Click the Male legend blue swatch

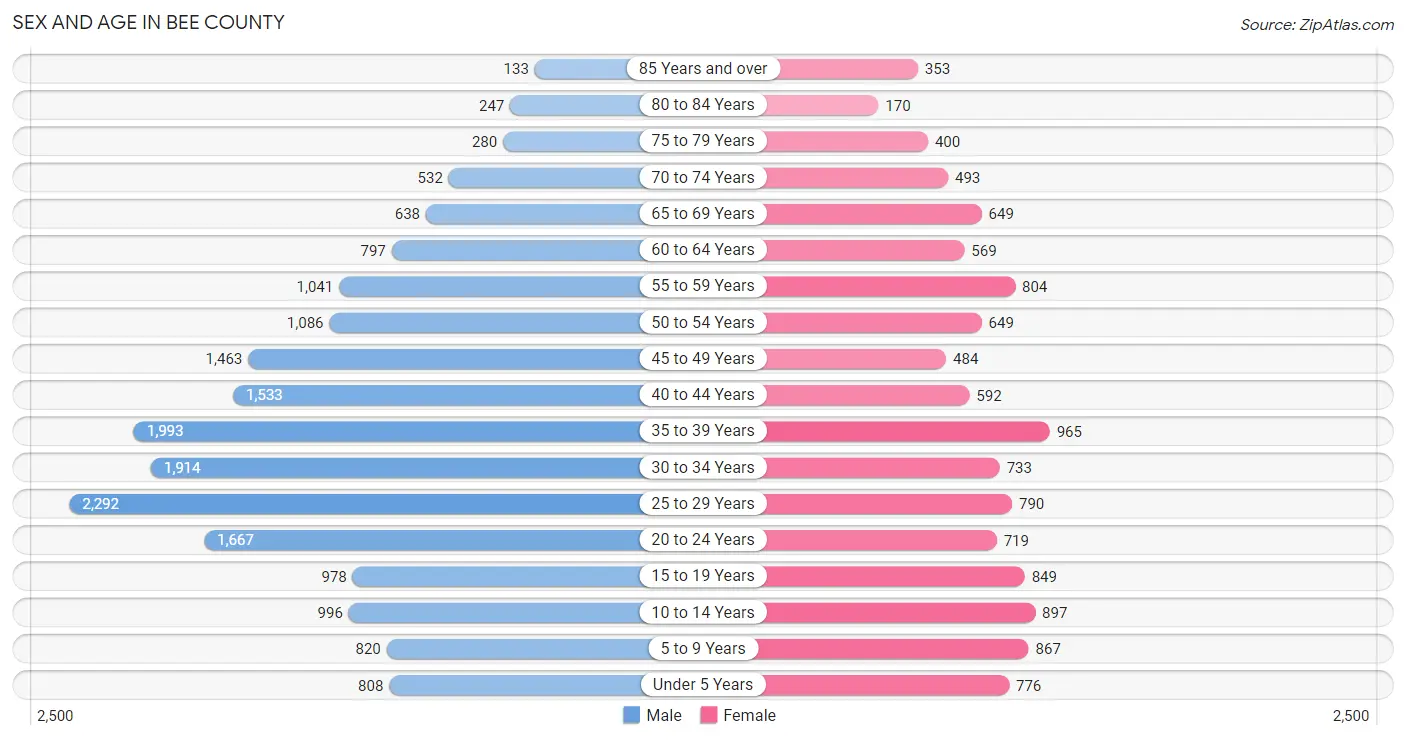631,715
